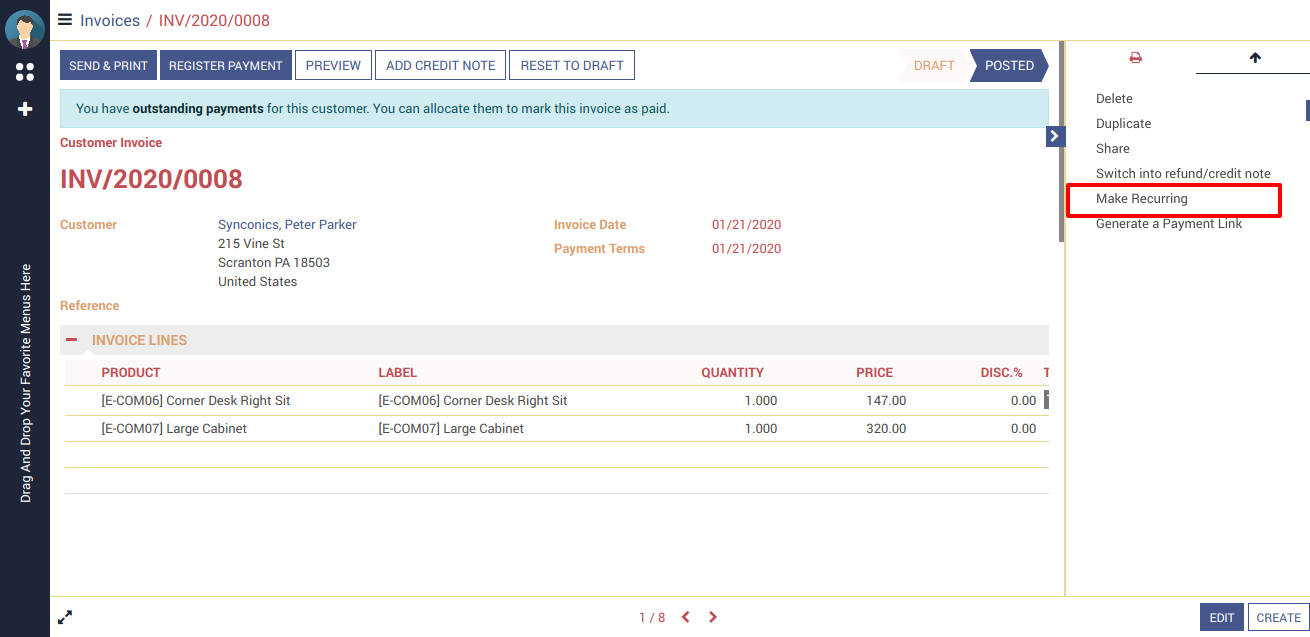Screen dimensions: 1310x637
Task: Click the Register Payment button
Action: point(225,65)
